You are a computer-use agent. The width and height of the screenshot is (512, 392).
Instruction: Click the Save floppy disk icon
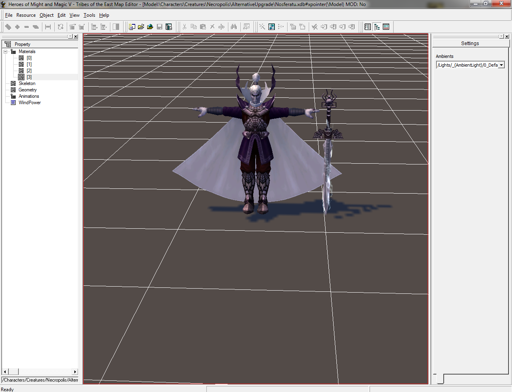(x=159, y=27)
